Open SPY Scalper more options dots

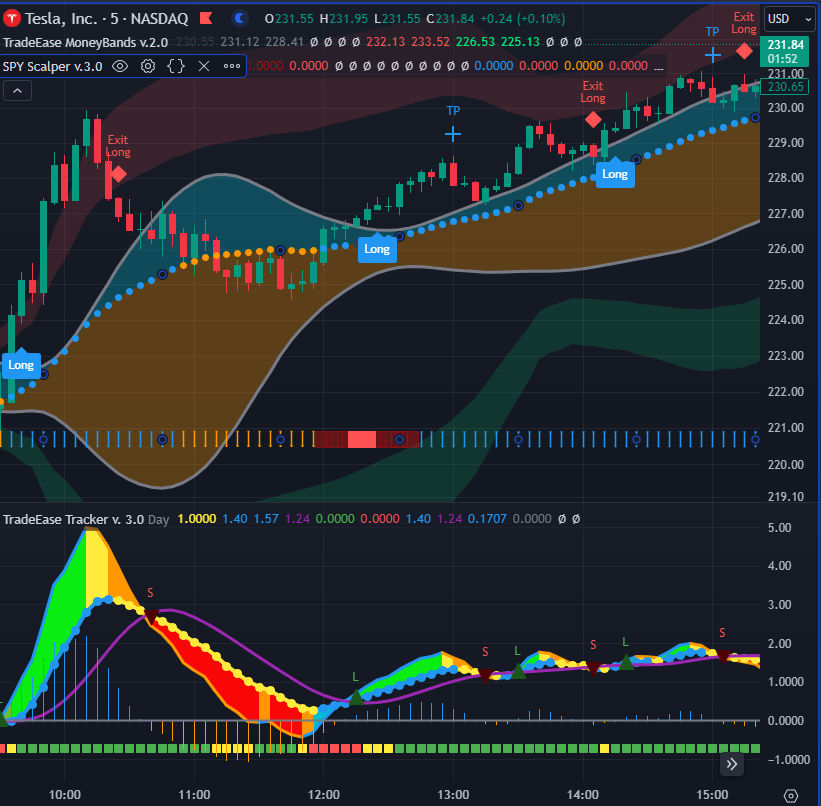(232, 66)
